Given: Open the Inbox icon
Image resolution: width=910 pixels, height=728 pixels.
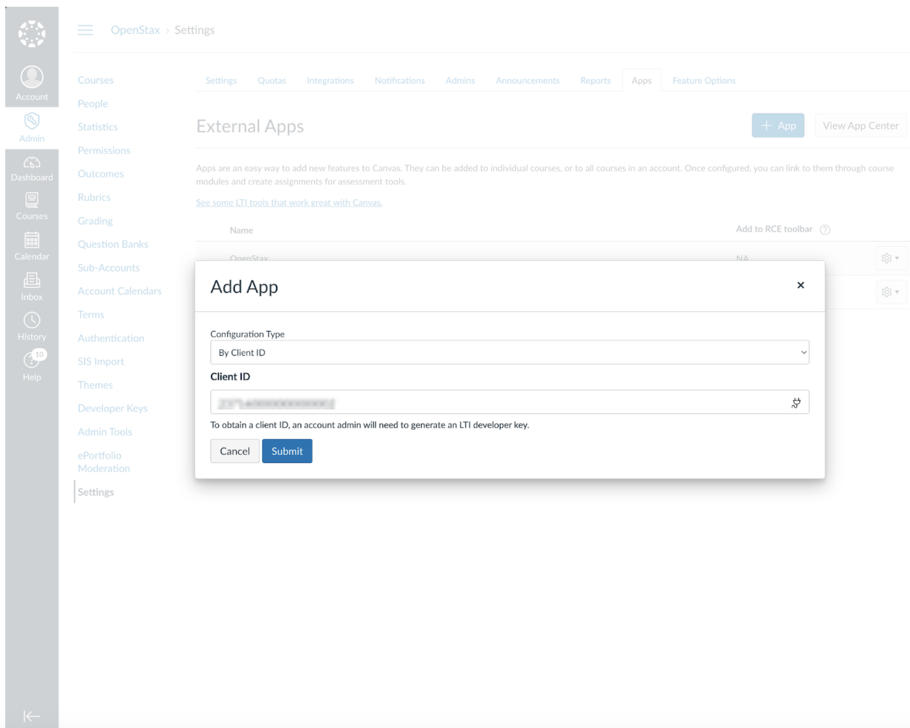Looking at the screenshot, I should click(x=31, y=285).
